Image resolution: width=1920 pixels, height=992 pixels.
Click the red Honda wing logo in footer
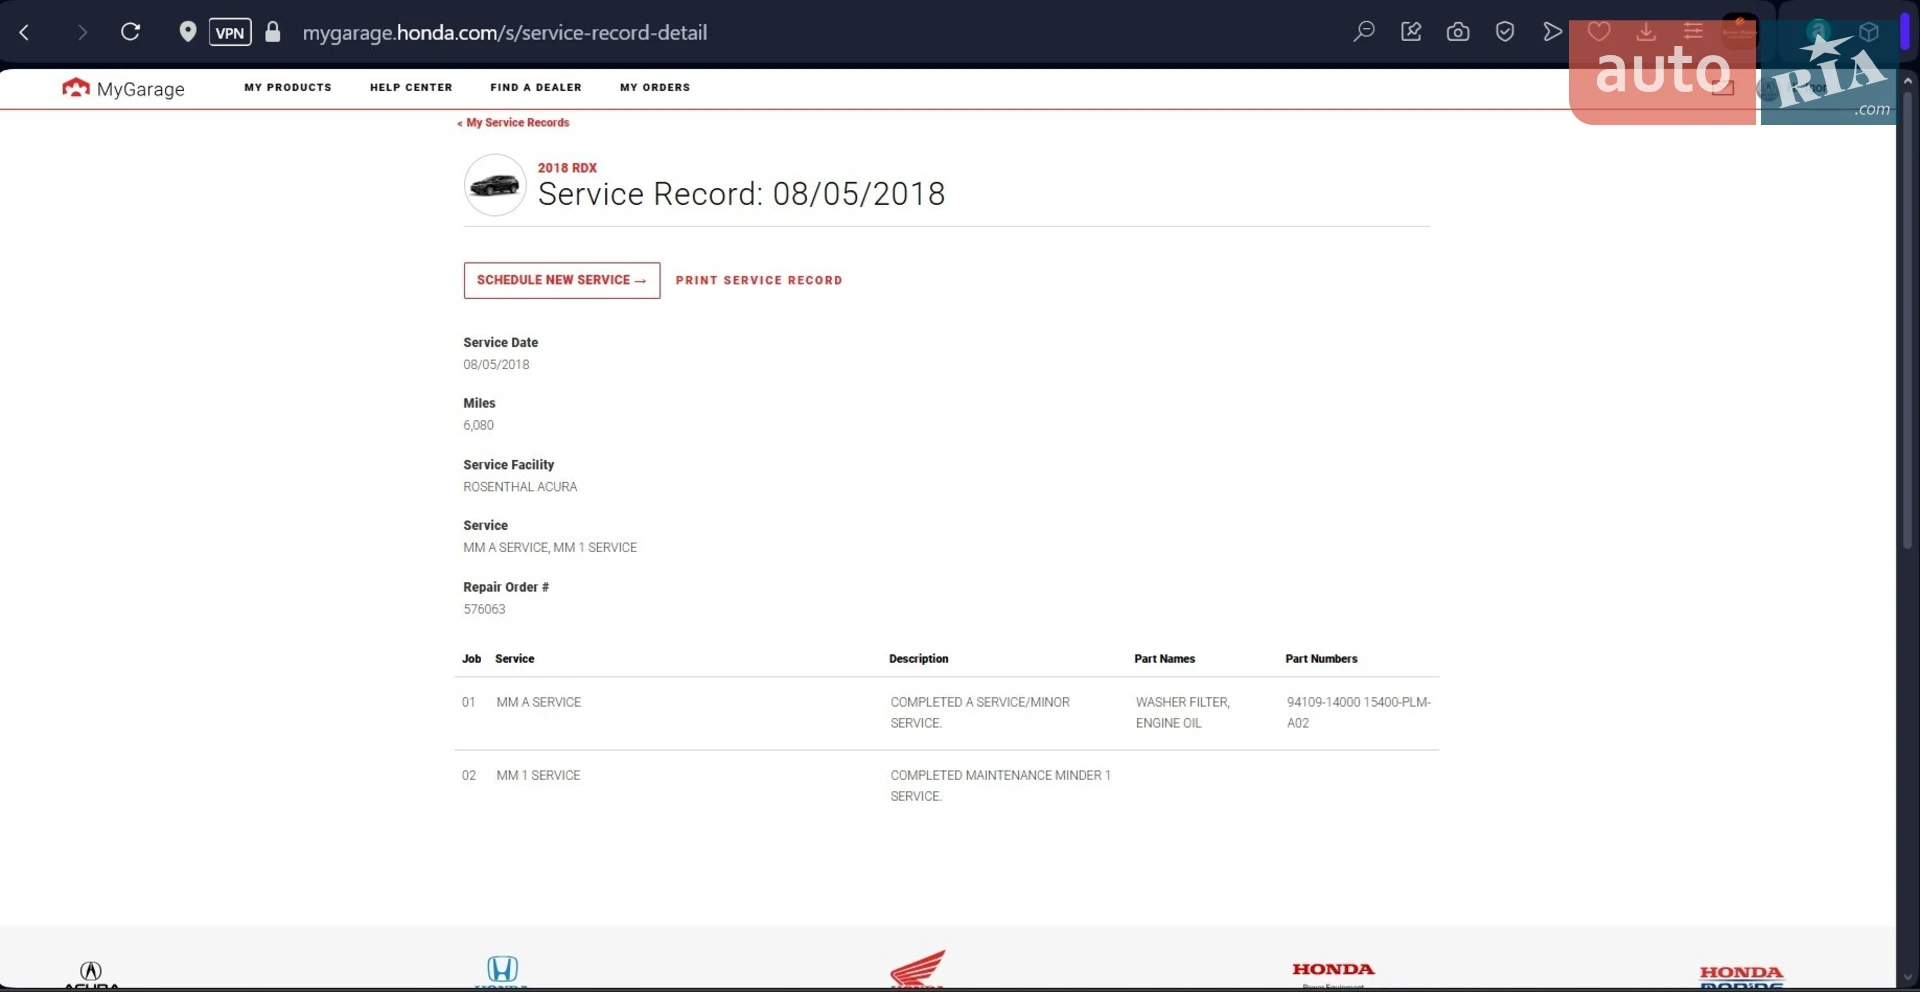point(917,969)
